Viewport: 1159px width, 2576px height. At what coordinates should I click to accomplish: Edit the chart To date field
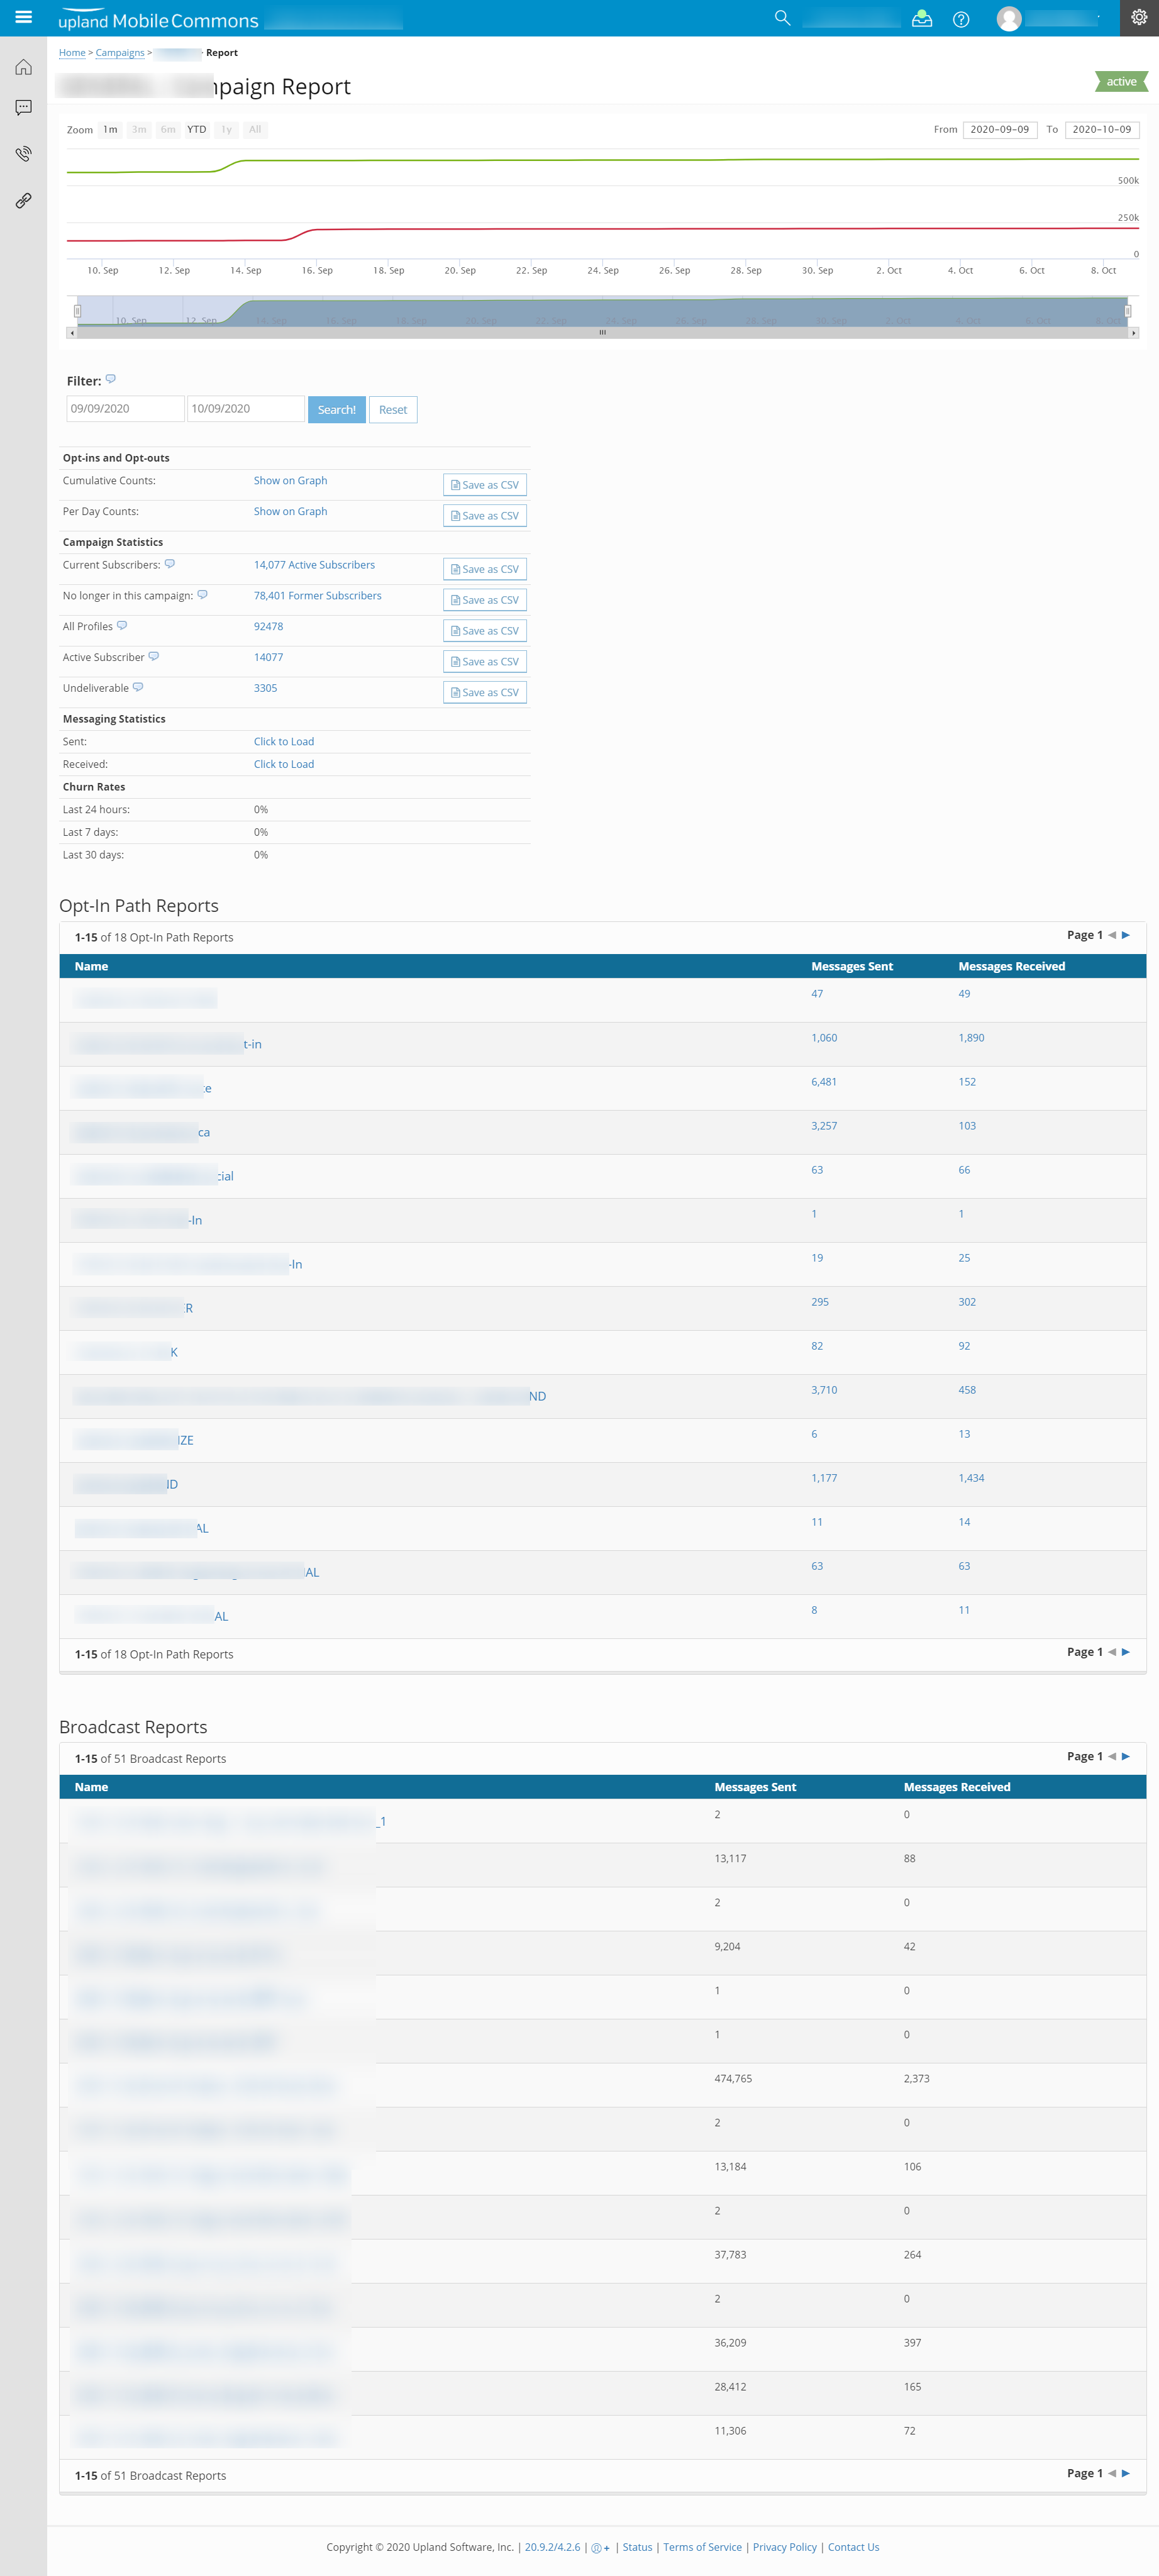click(1102, 130)
